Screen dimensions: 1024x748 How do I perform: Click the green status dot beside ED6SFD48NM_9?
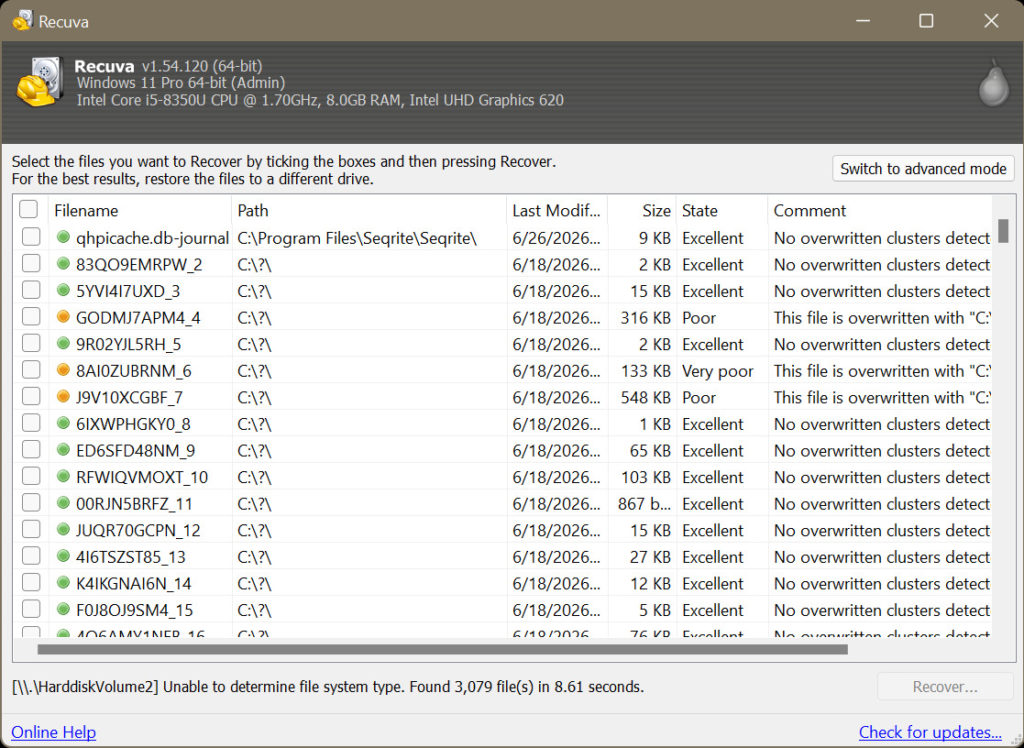click(63, 450)
